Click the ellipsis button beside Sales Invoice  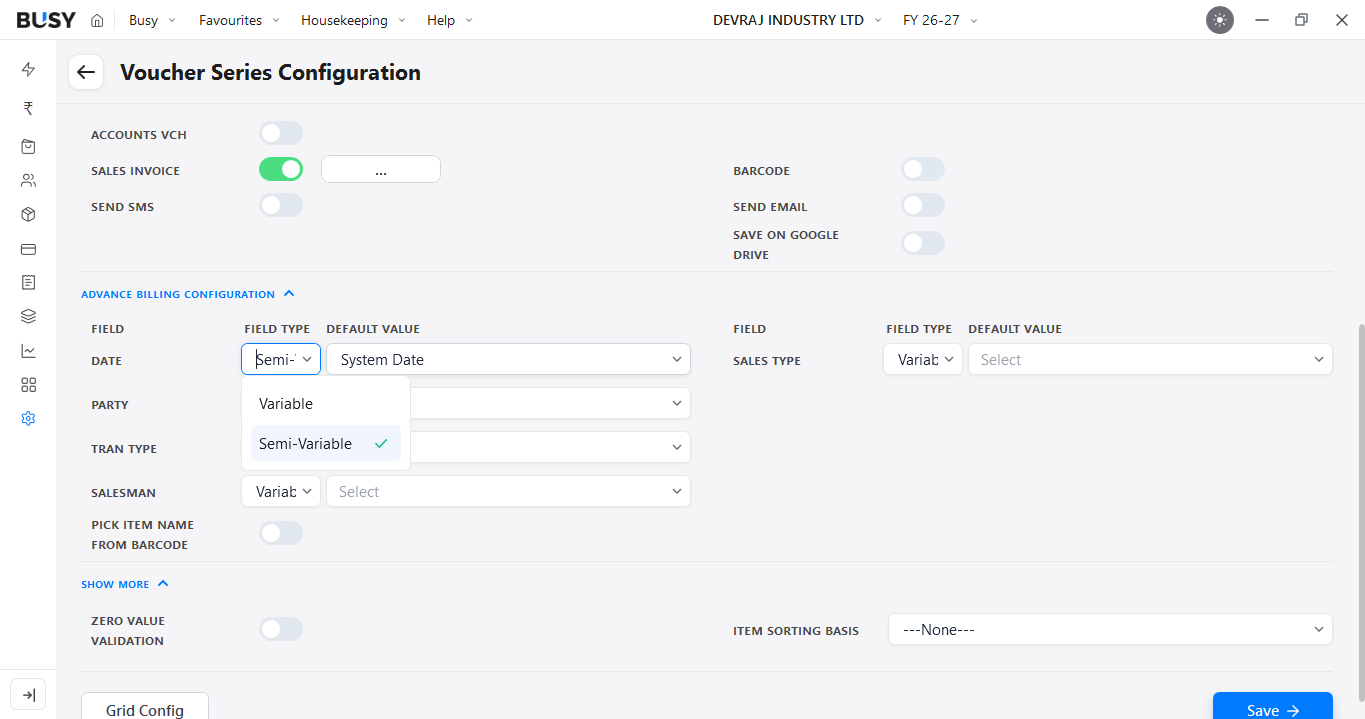pos(381,170)
